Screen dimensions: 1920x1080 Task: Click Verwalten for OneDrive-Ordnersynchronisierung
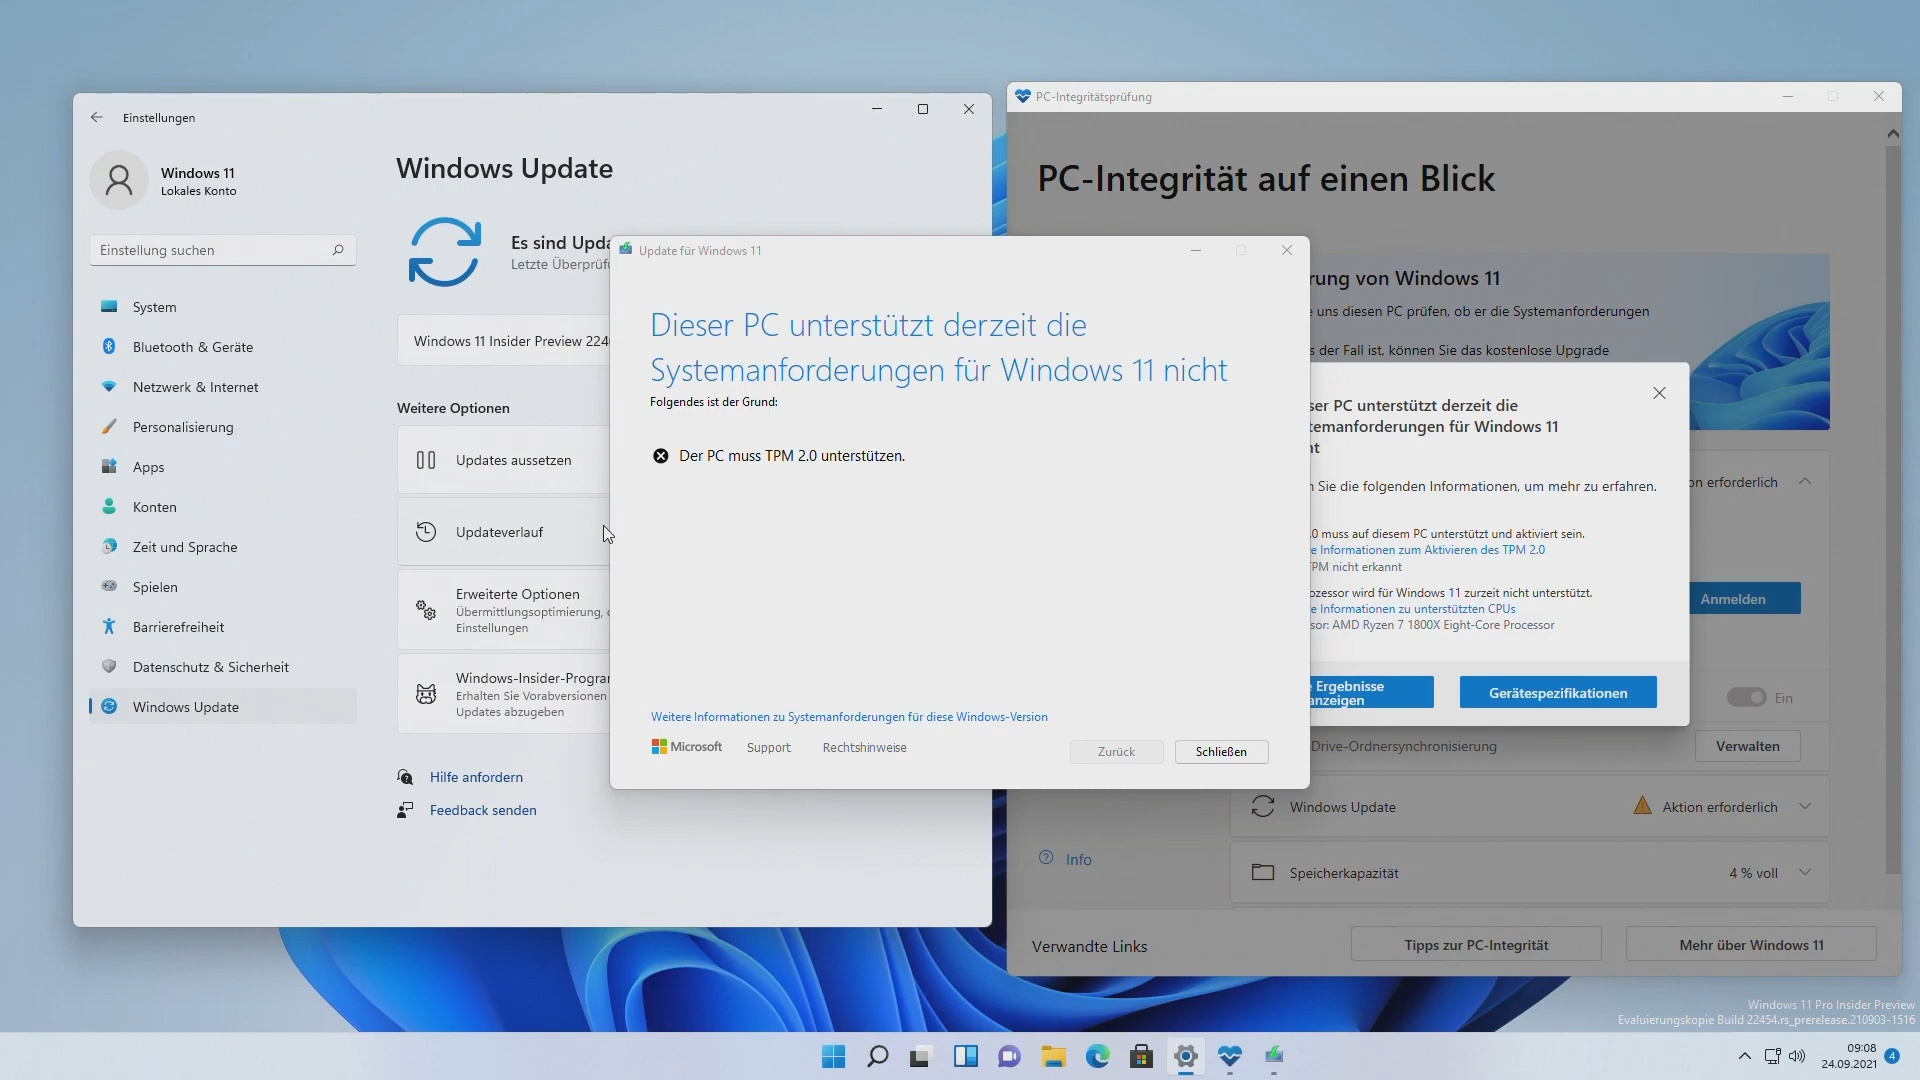1747,746
